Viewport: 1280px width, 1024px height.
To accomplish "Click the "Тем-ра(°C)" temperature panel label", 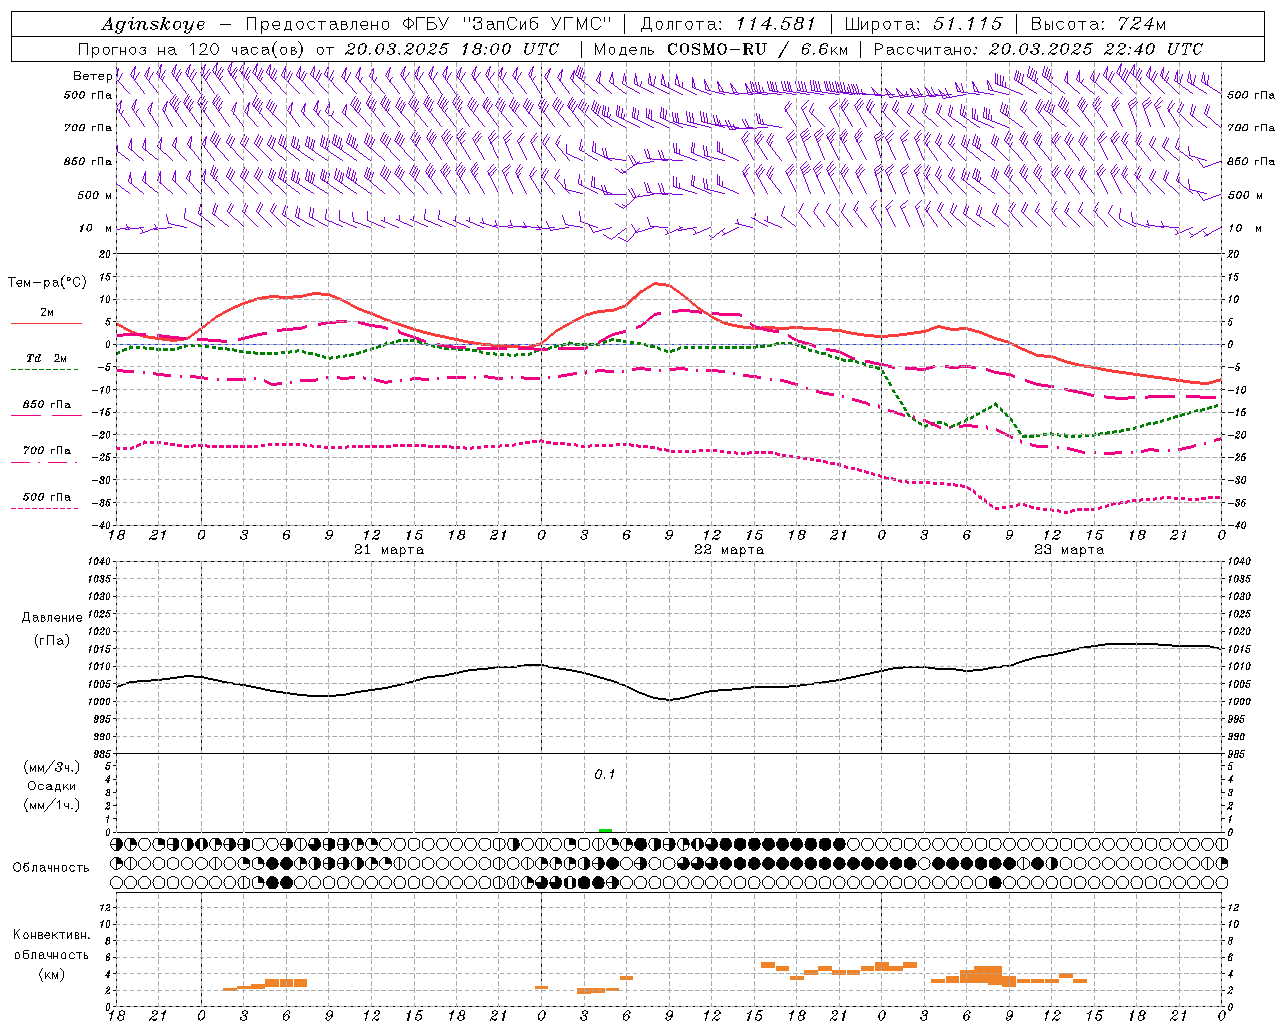I will [x=47, y=282].
